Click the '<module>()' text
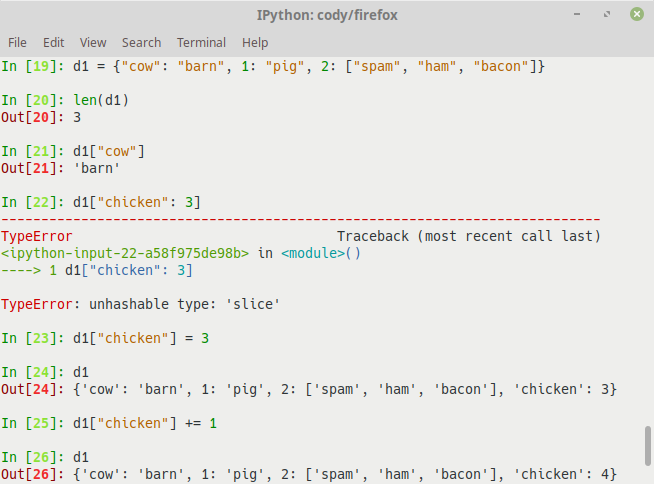 321,253
